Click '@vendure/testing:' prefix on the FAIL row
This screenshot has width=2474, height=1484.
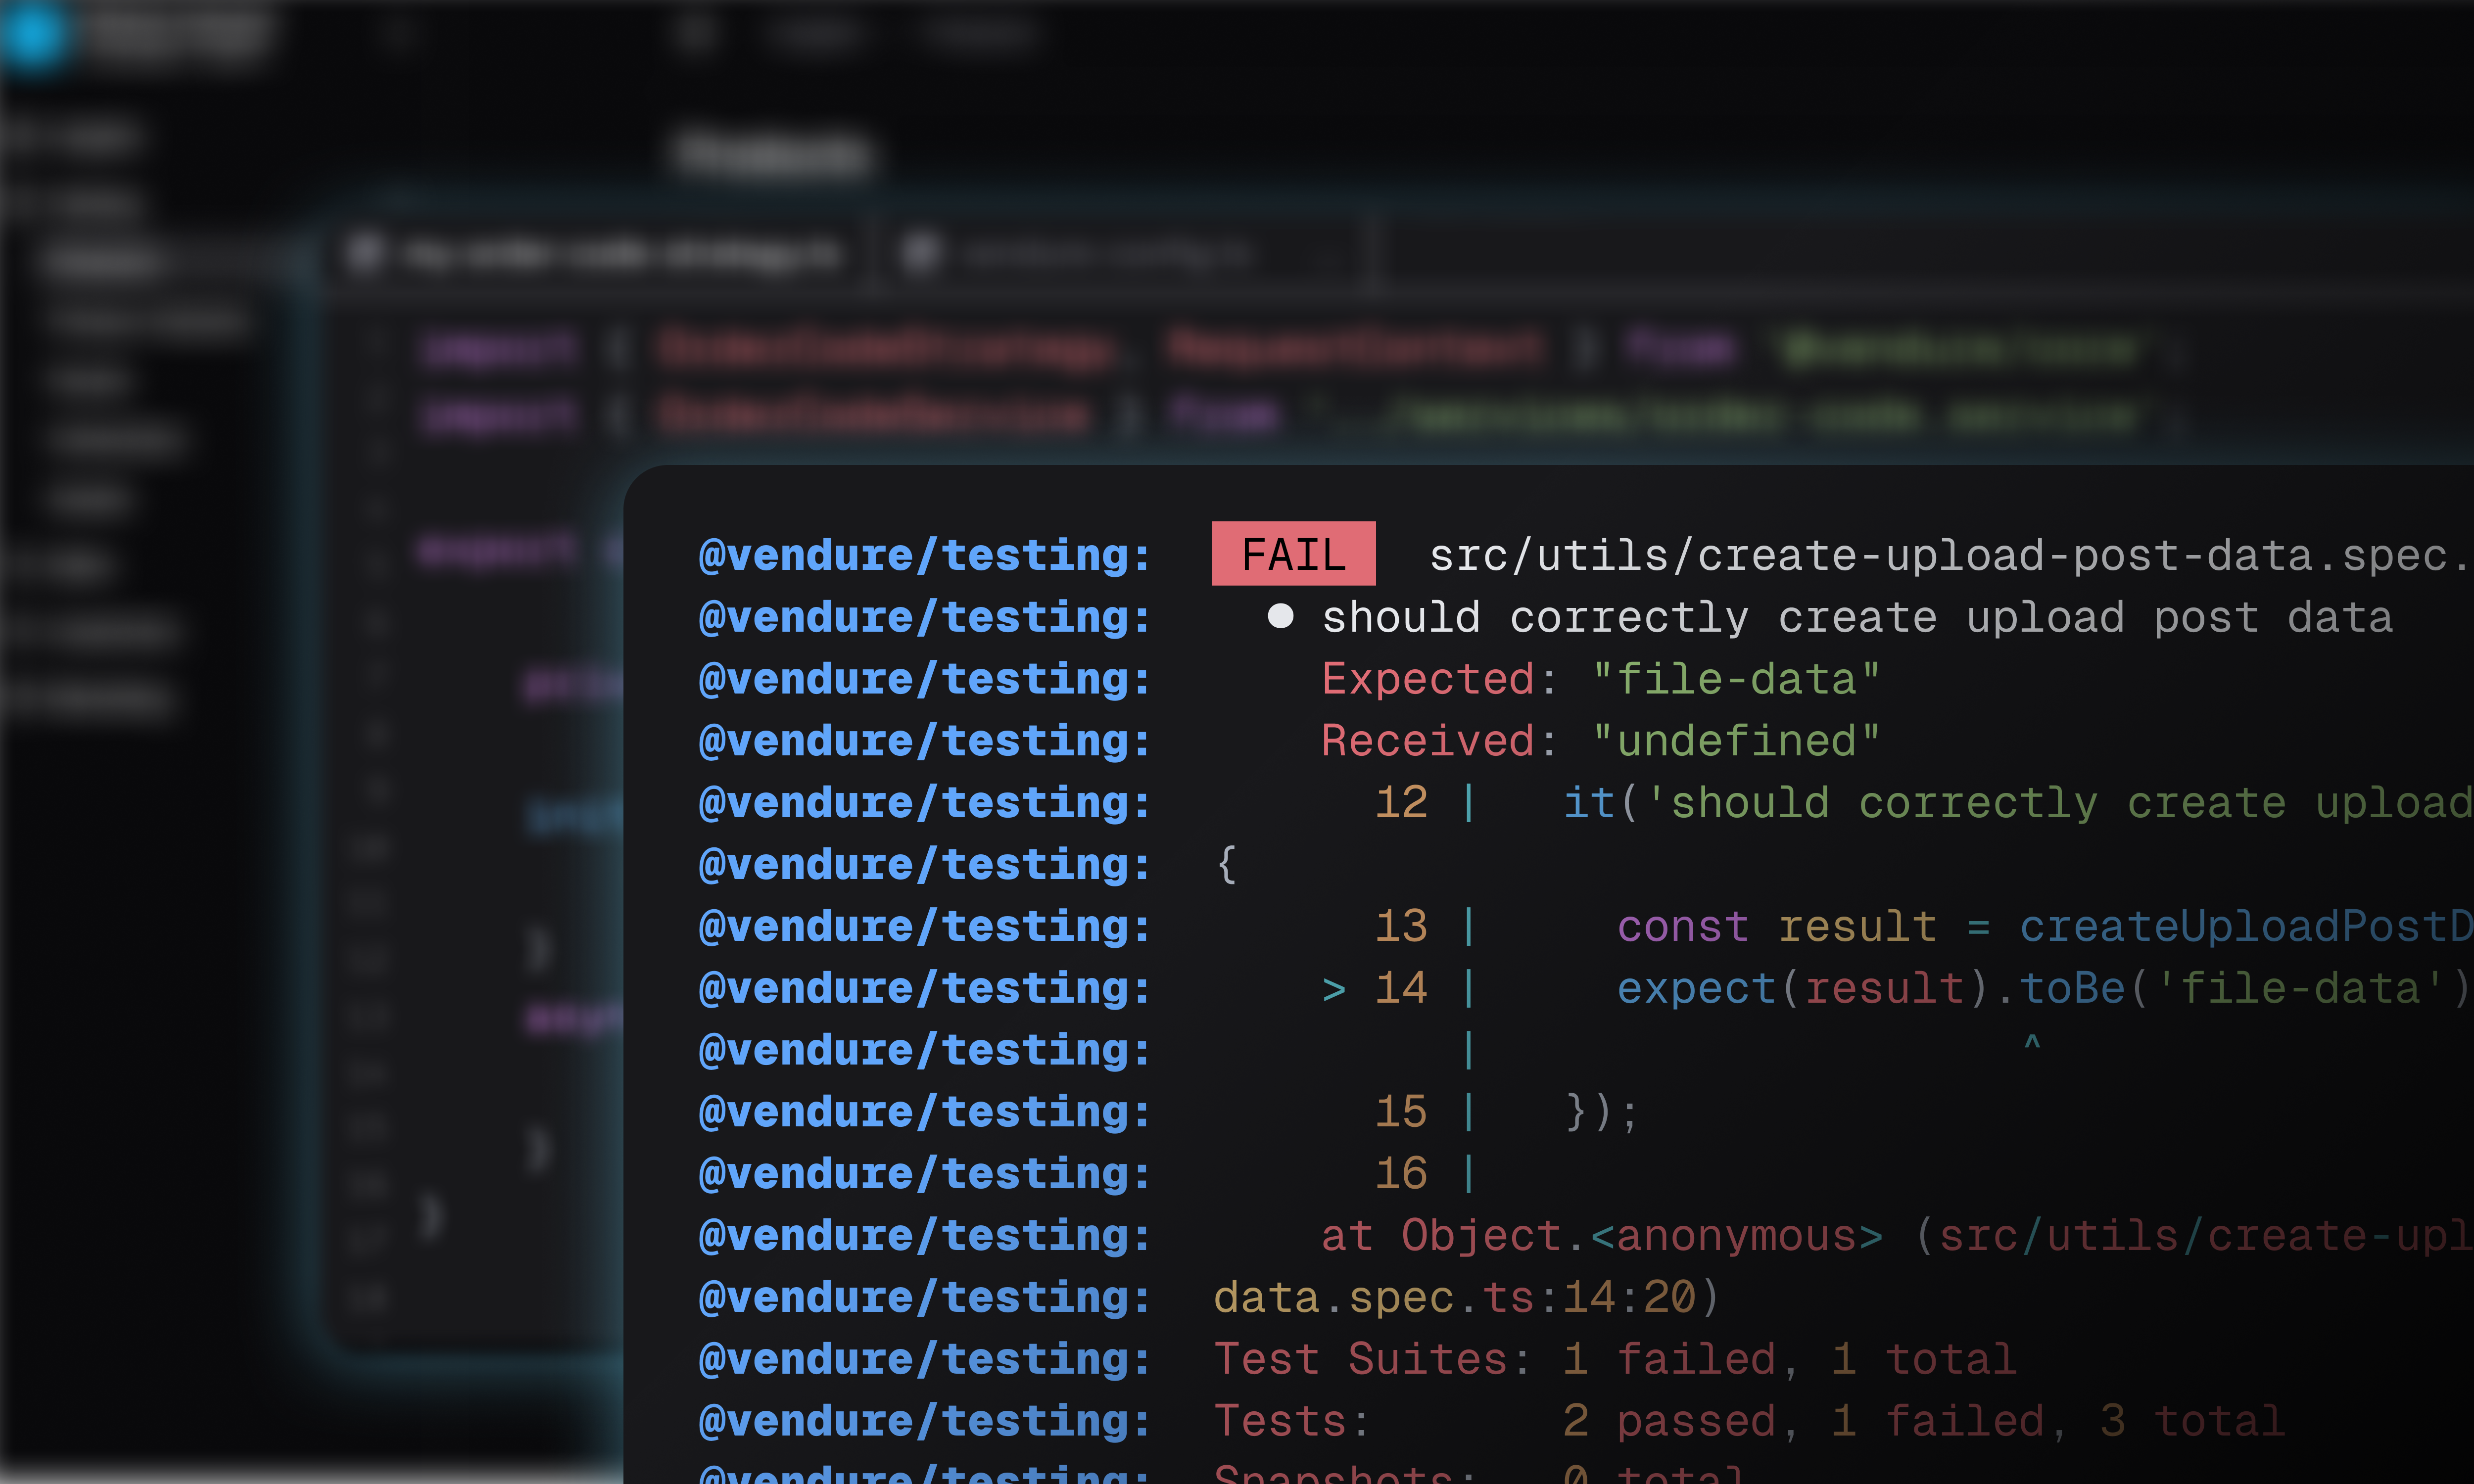[x=925, y=555]
